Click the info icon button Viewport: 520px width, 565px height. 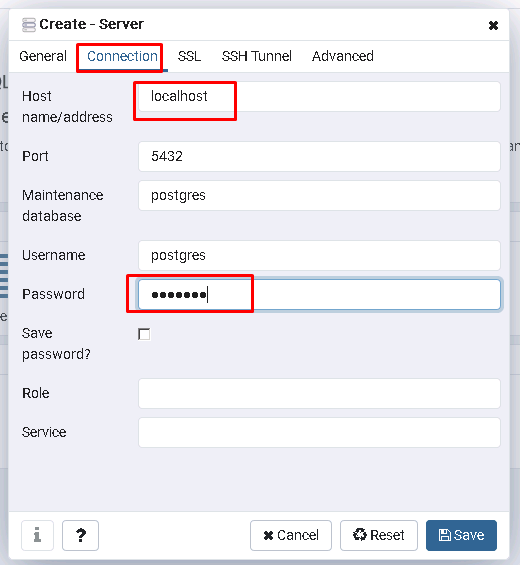(37, 535)
